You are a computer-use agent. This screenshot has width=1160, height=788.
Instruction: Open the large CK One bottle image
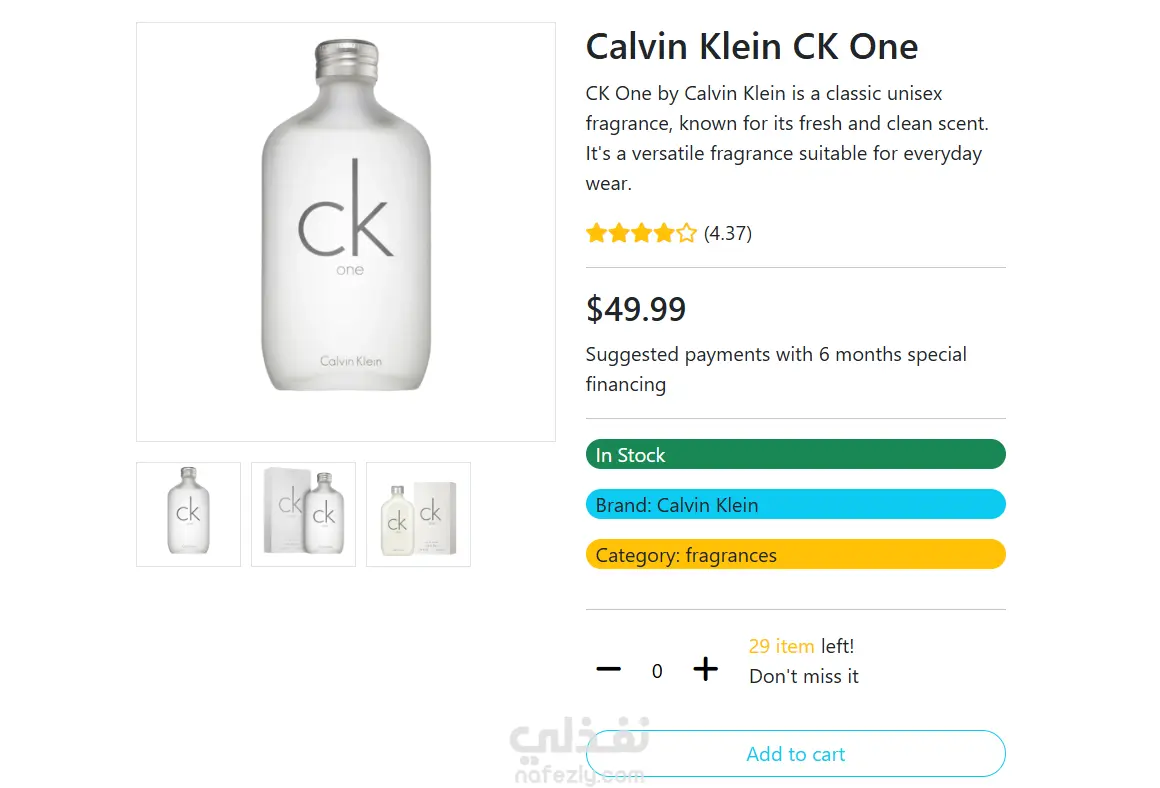tap(346, 232)
